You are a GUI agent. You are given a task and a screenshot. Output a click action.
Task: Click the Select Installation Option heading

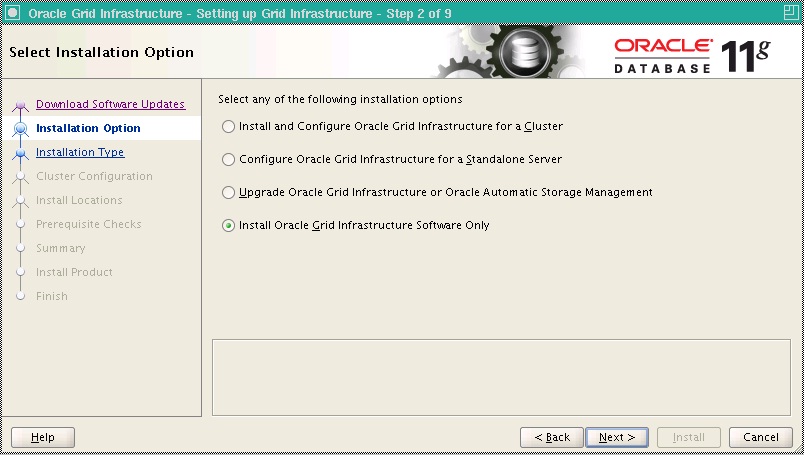point(102,52)
